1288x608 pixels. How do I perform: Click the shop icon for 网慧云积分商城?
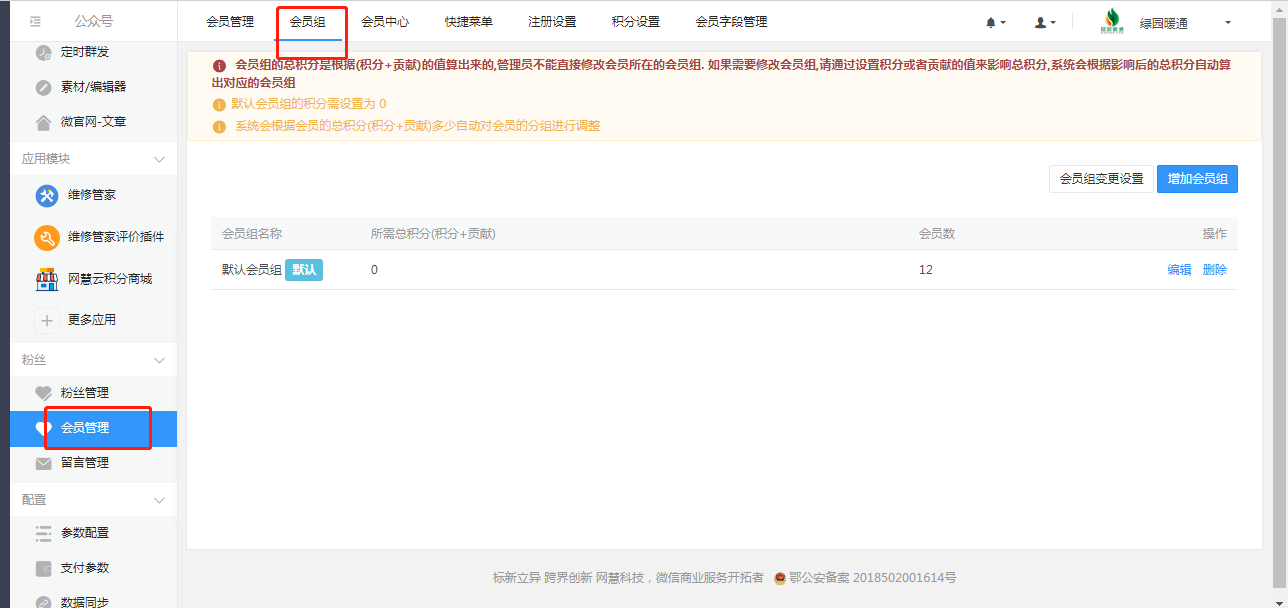tap(46, 279)
